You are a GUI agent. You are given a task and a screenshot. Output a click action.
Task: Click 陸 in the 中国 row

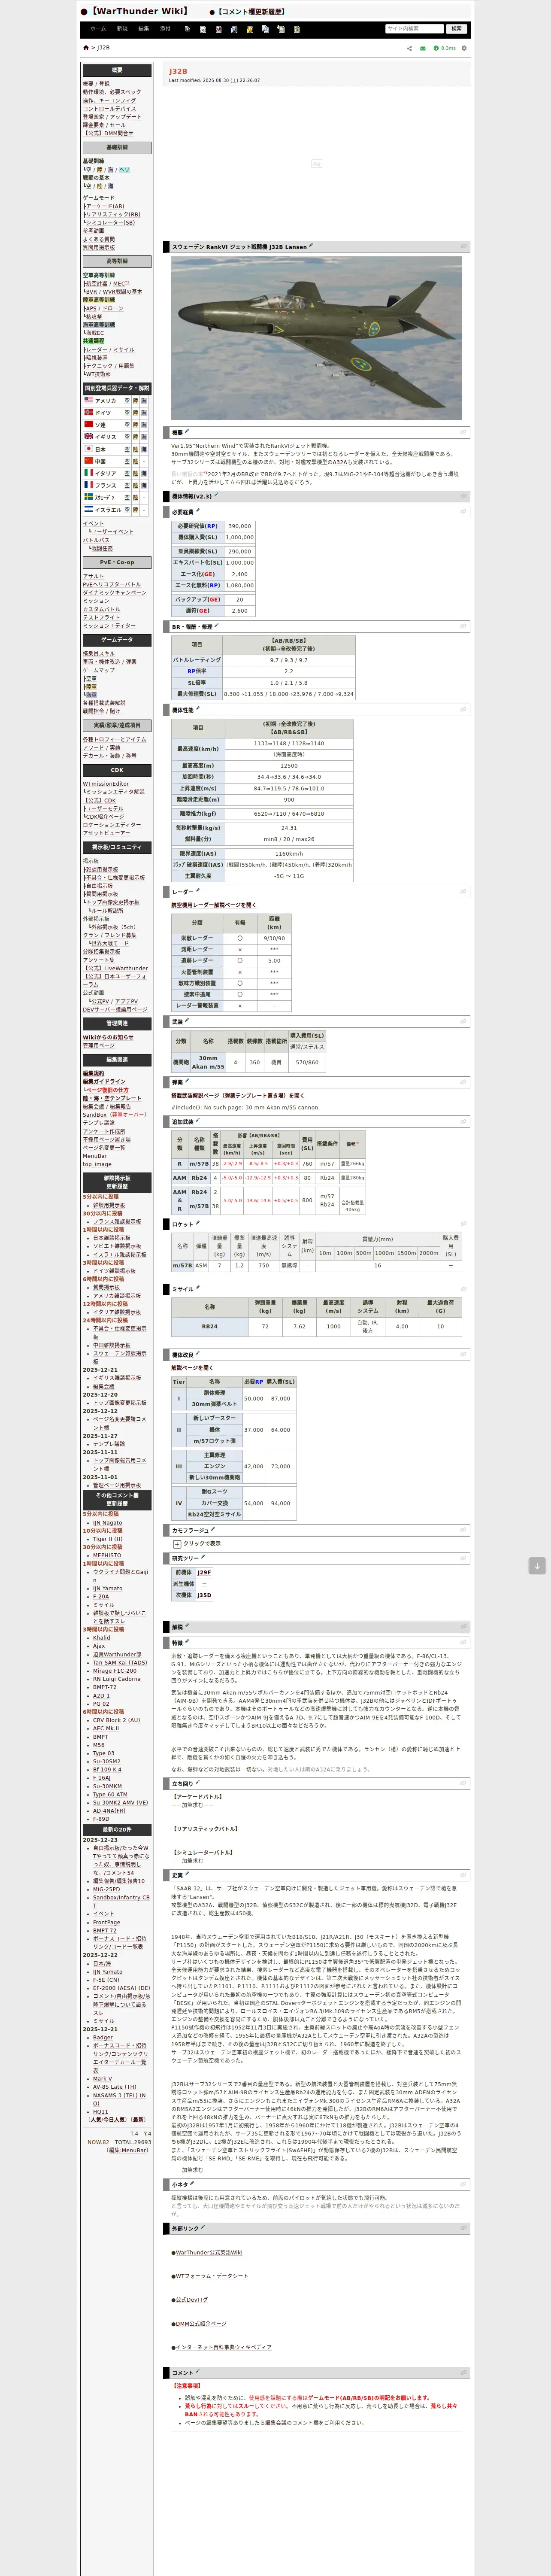136,461
